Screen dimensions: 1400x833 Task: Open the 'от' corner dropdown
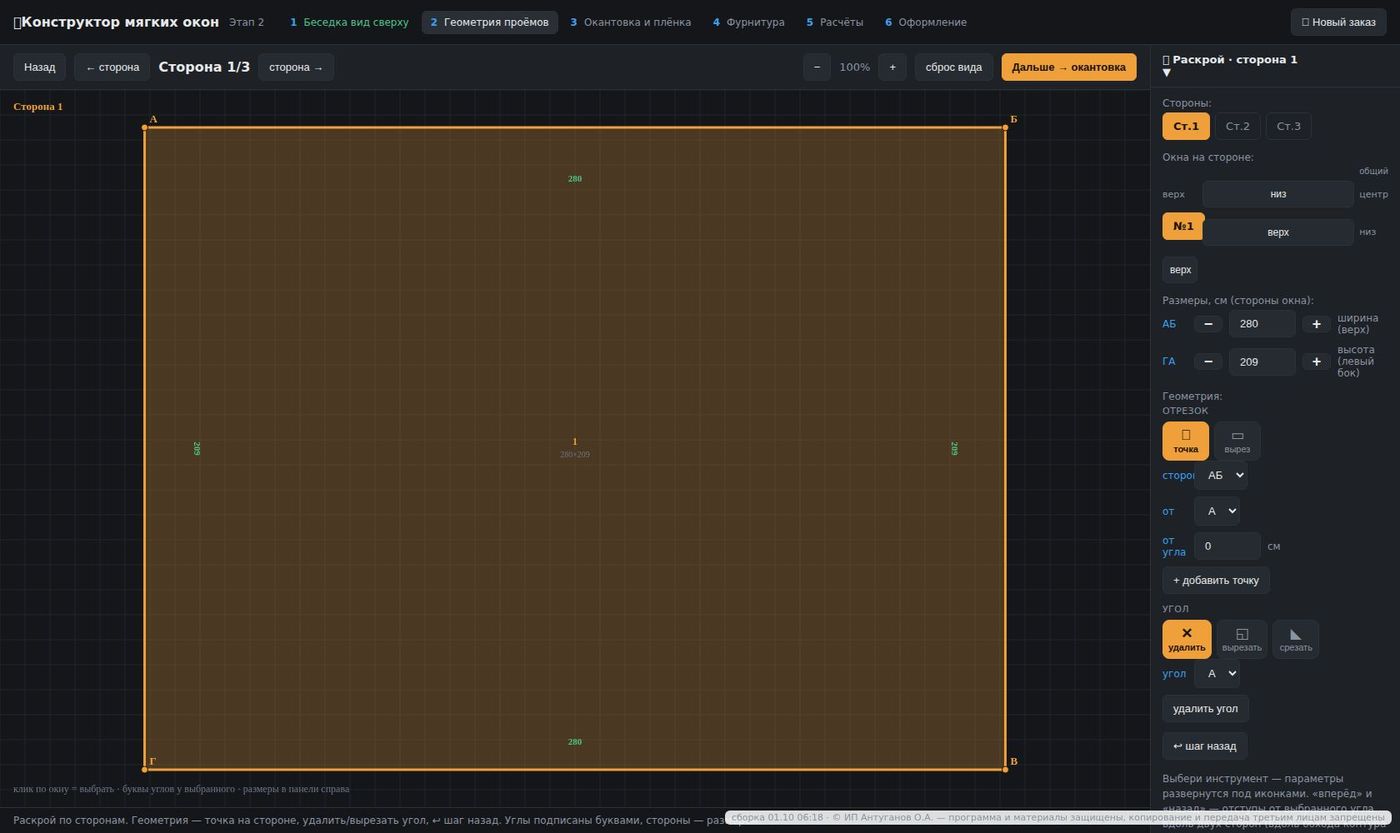[1216, 511]
